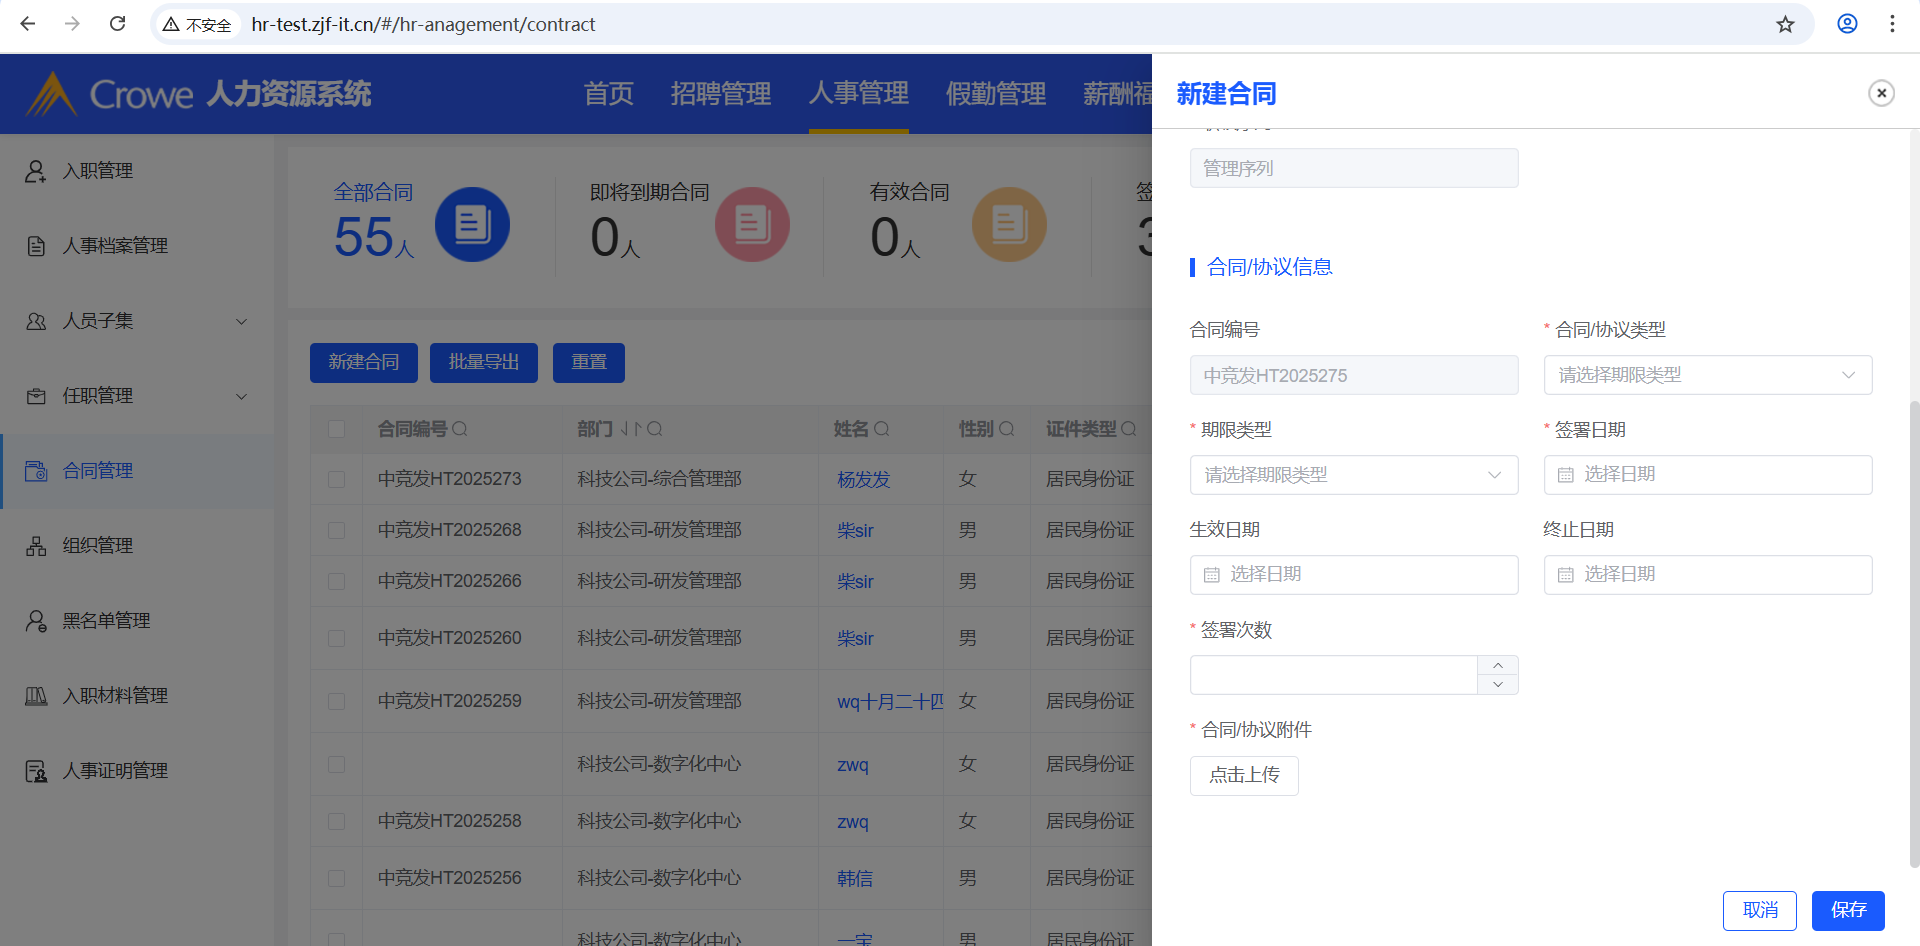Click the 人事证明管理 sidebar icon
1920x946 pixels.
(x=36, y=771)
